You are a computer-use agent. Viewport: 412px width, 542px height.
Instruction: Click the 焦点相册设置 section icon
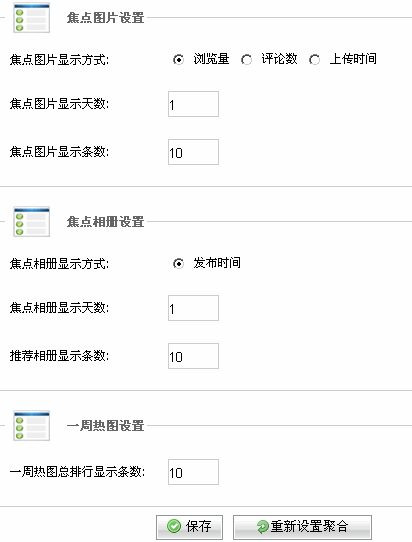31,221
